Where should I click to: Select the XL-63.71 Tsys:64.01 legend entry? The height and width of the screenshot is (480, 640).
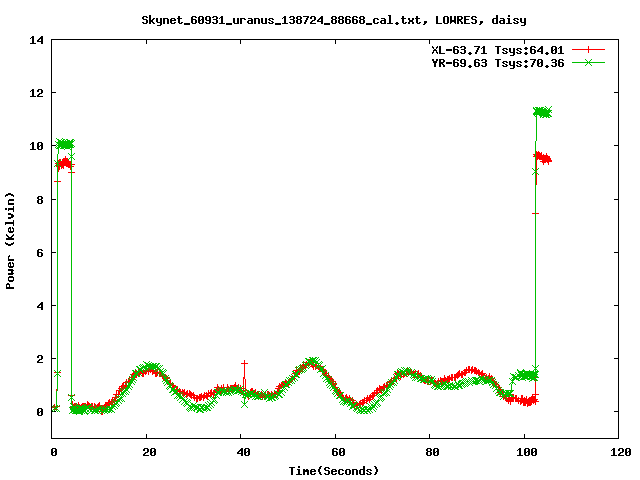point(498,50)
